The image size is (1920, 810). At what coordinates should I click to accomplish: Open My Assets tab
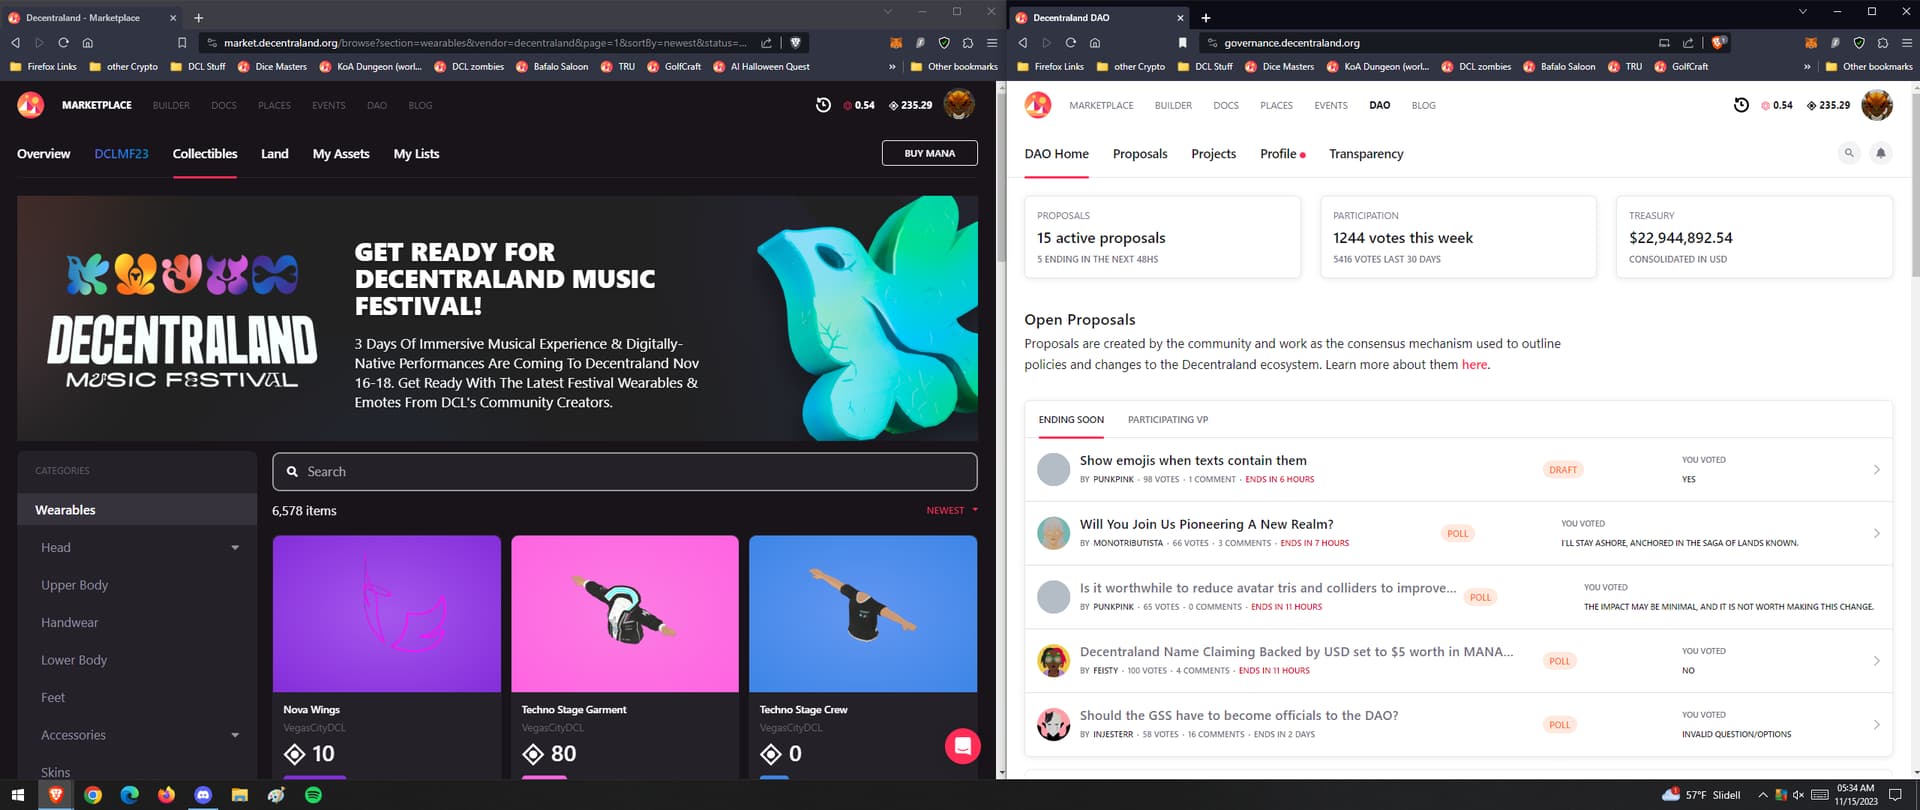[341, 154]
